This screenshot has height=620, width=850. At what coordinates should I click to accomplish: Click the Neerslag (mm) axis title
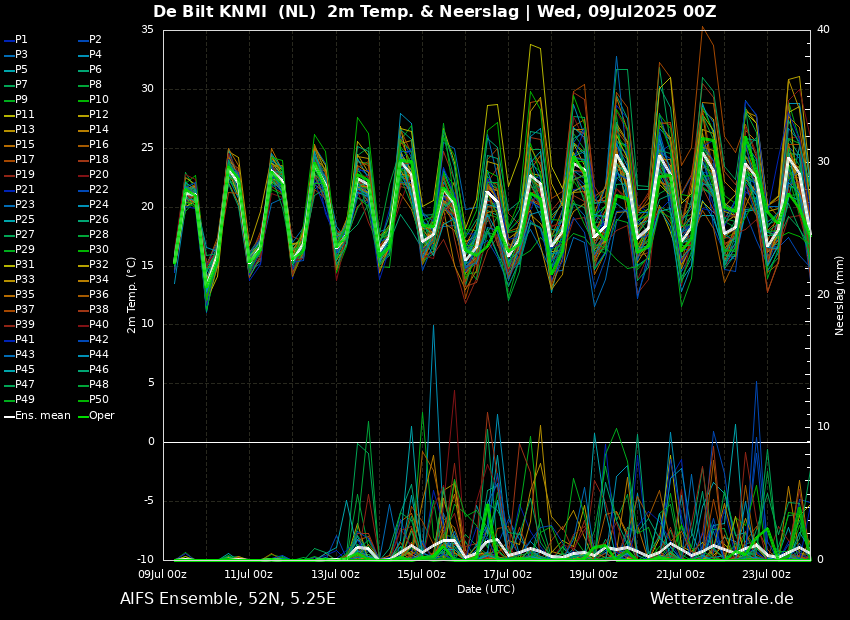click(840, 295)
